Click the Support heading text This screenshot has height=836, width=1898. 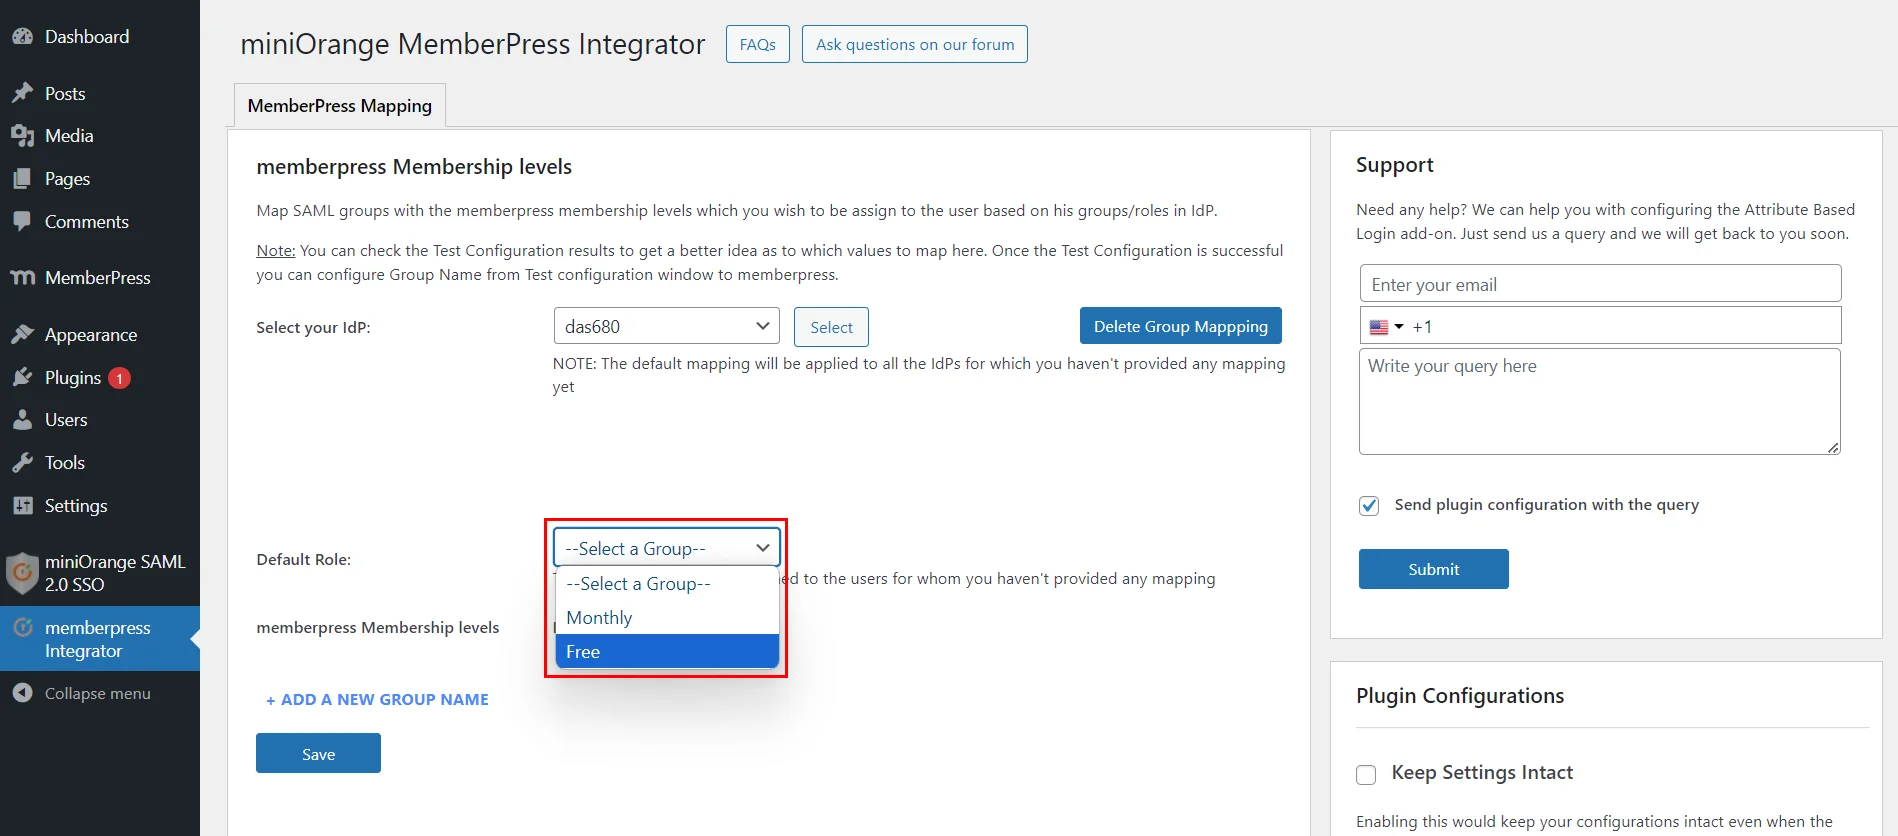point(1395,165)
